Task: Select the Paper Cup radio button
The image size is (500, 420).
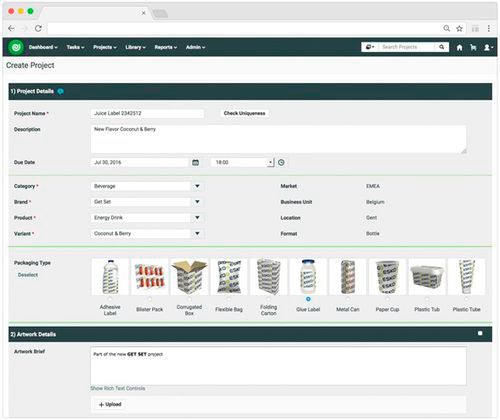Action: (387, 299)
